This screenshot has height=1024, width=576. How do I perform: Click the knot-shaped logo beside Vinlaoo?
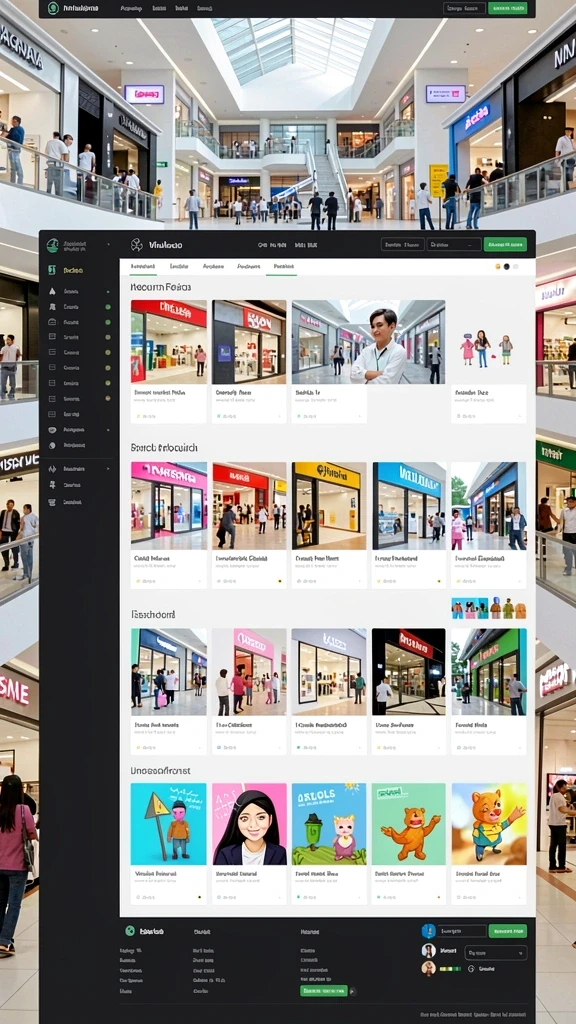coord(136,245)
